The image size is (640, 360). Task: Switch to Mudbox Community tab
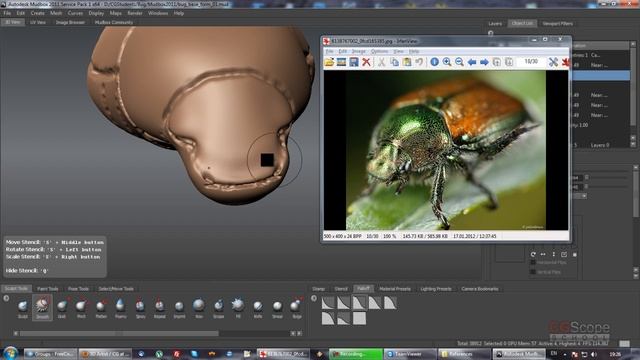[114, 22]
